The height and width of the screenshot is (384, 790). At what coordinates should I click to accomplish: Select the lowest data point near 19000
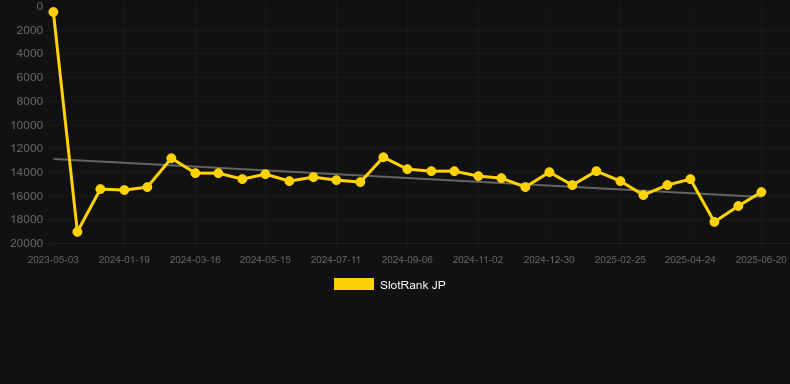tap(77, 232)
